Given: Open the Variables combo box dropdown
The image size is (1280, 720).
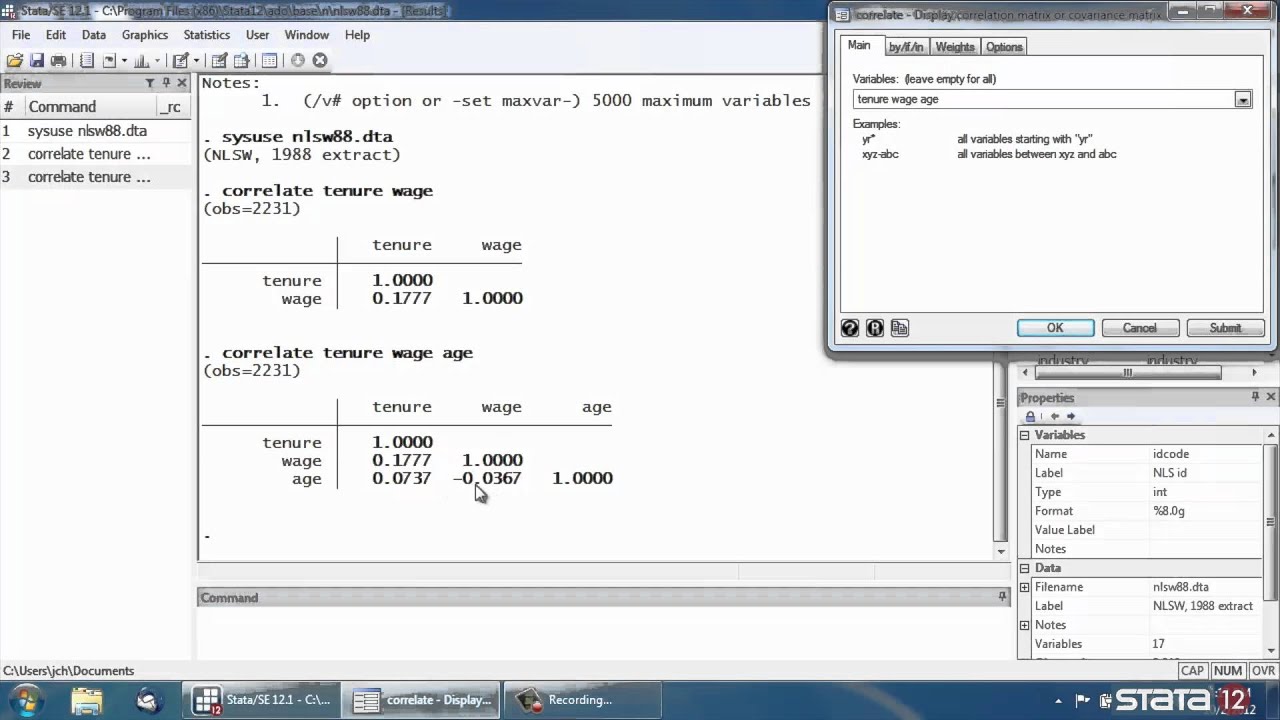Looking at the screenshot, I should [x=1243, y=99].
